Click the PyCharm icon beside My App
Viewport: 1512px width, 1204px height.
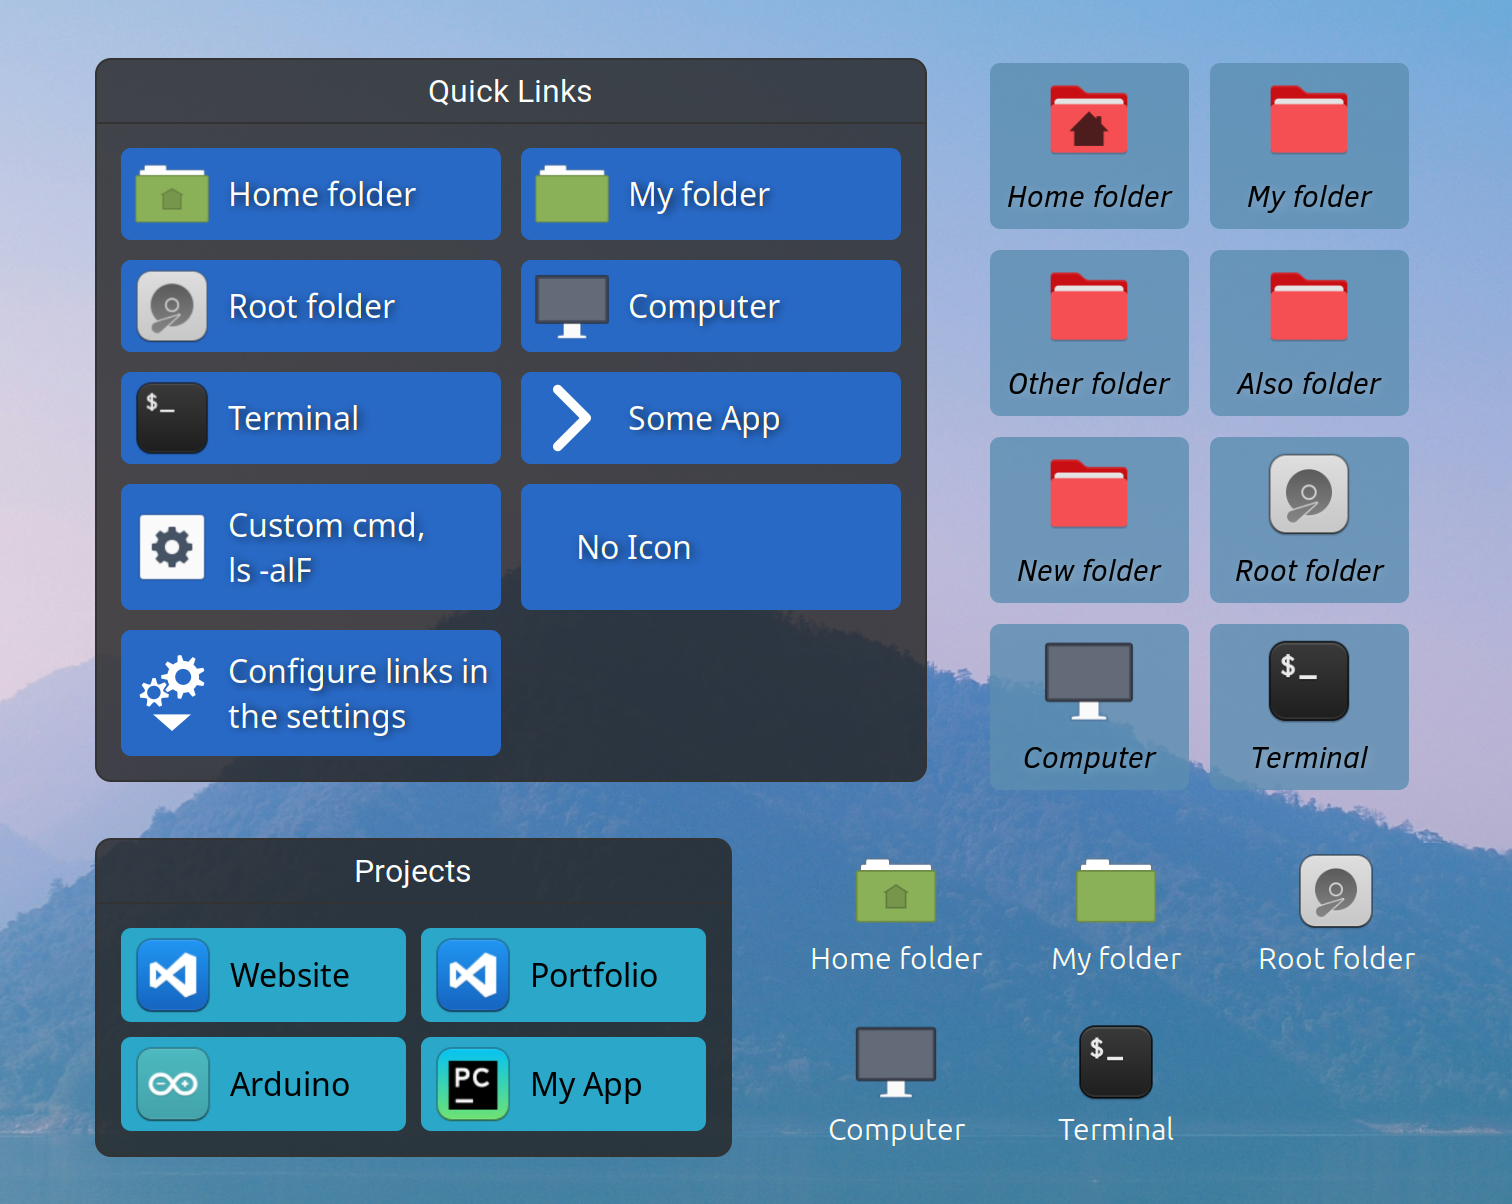[473, 1084]
